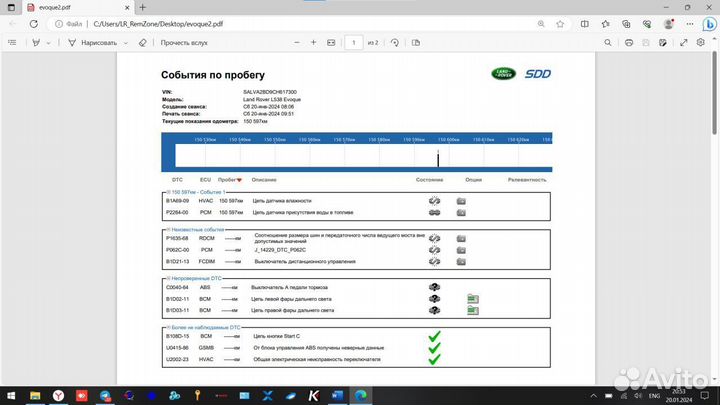Collapse the 150 597км Событие 1 group
Screen dimensions: 720x405
point(169,192)
